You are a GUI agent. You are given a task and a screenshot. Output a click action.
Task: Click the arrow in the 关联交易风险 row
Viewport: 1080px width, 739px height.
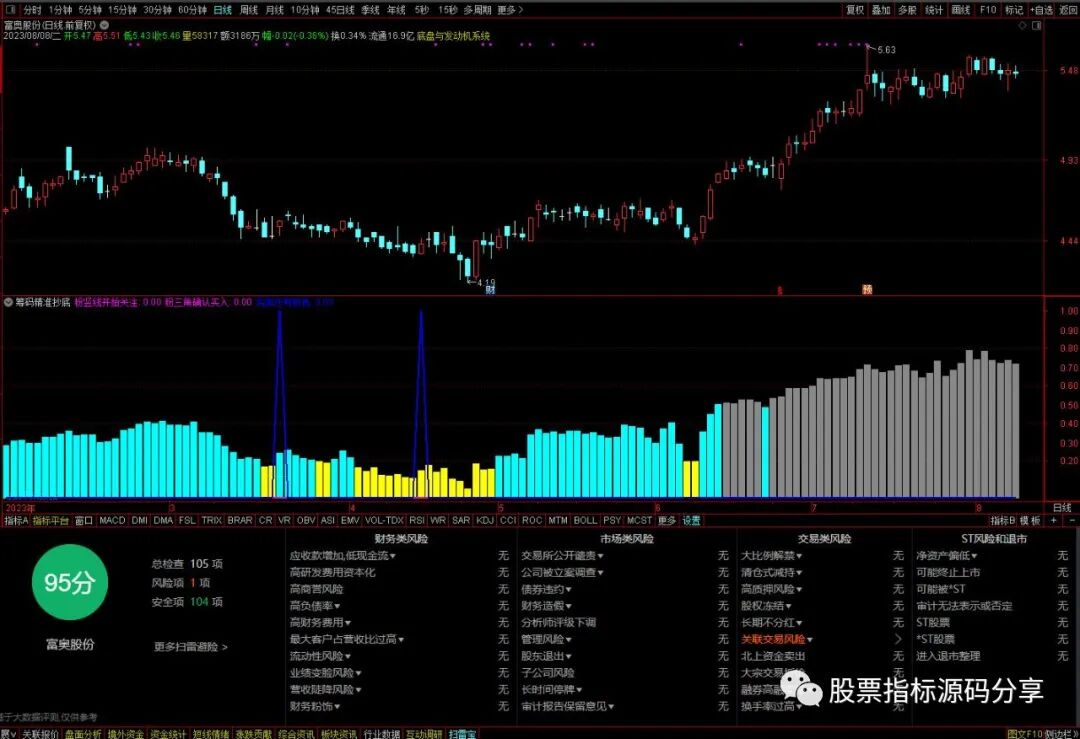coord(897,639)
